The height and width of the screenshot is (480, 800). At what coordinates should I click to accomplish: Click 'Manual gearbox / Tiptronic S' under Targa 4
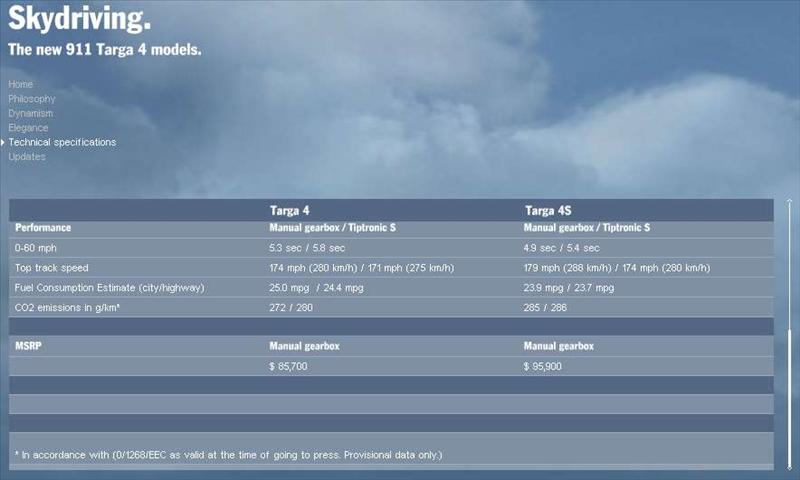coord(333,228)
